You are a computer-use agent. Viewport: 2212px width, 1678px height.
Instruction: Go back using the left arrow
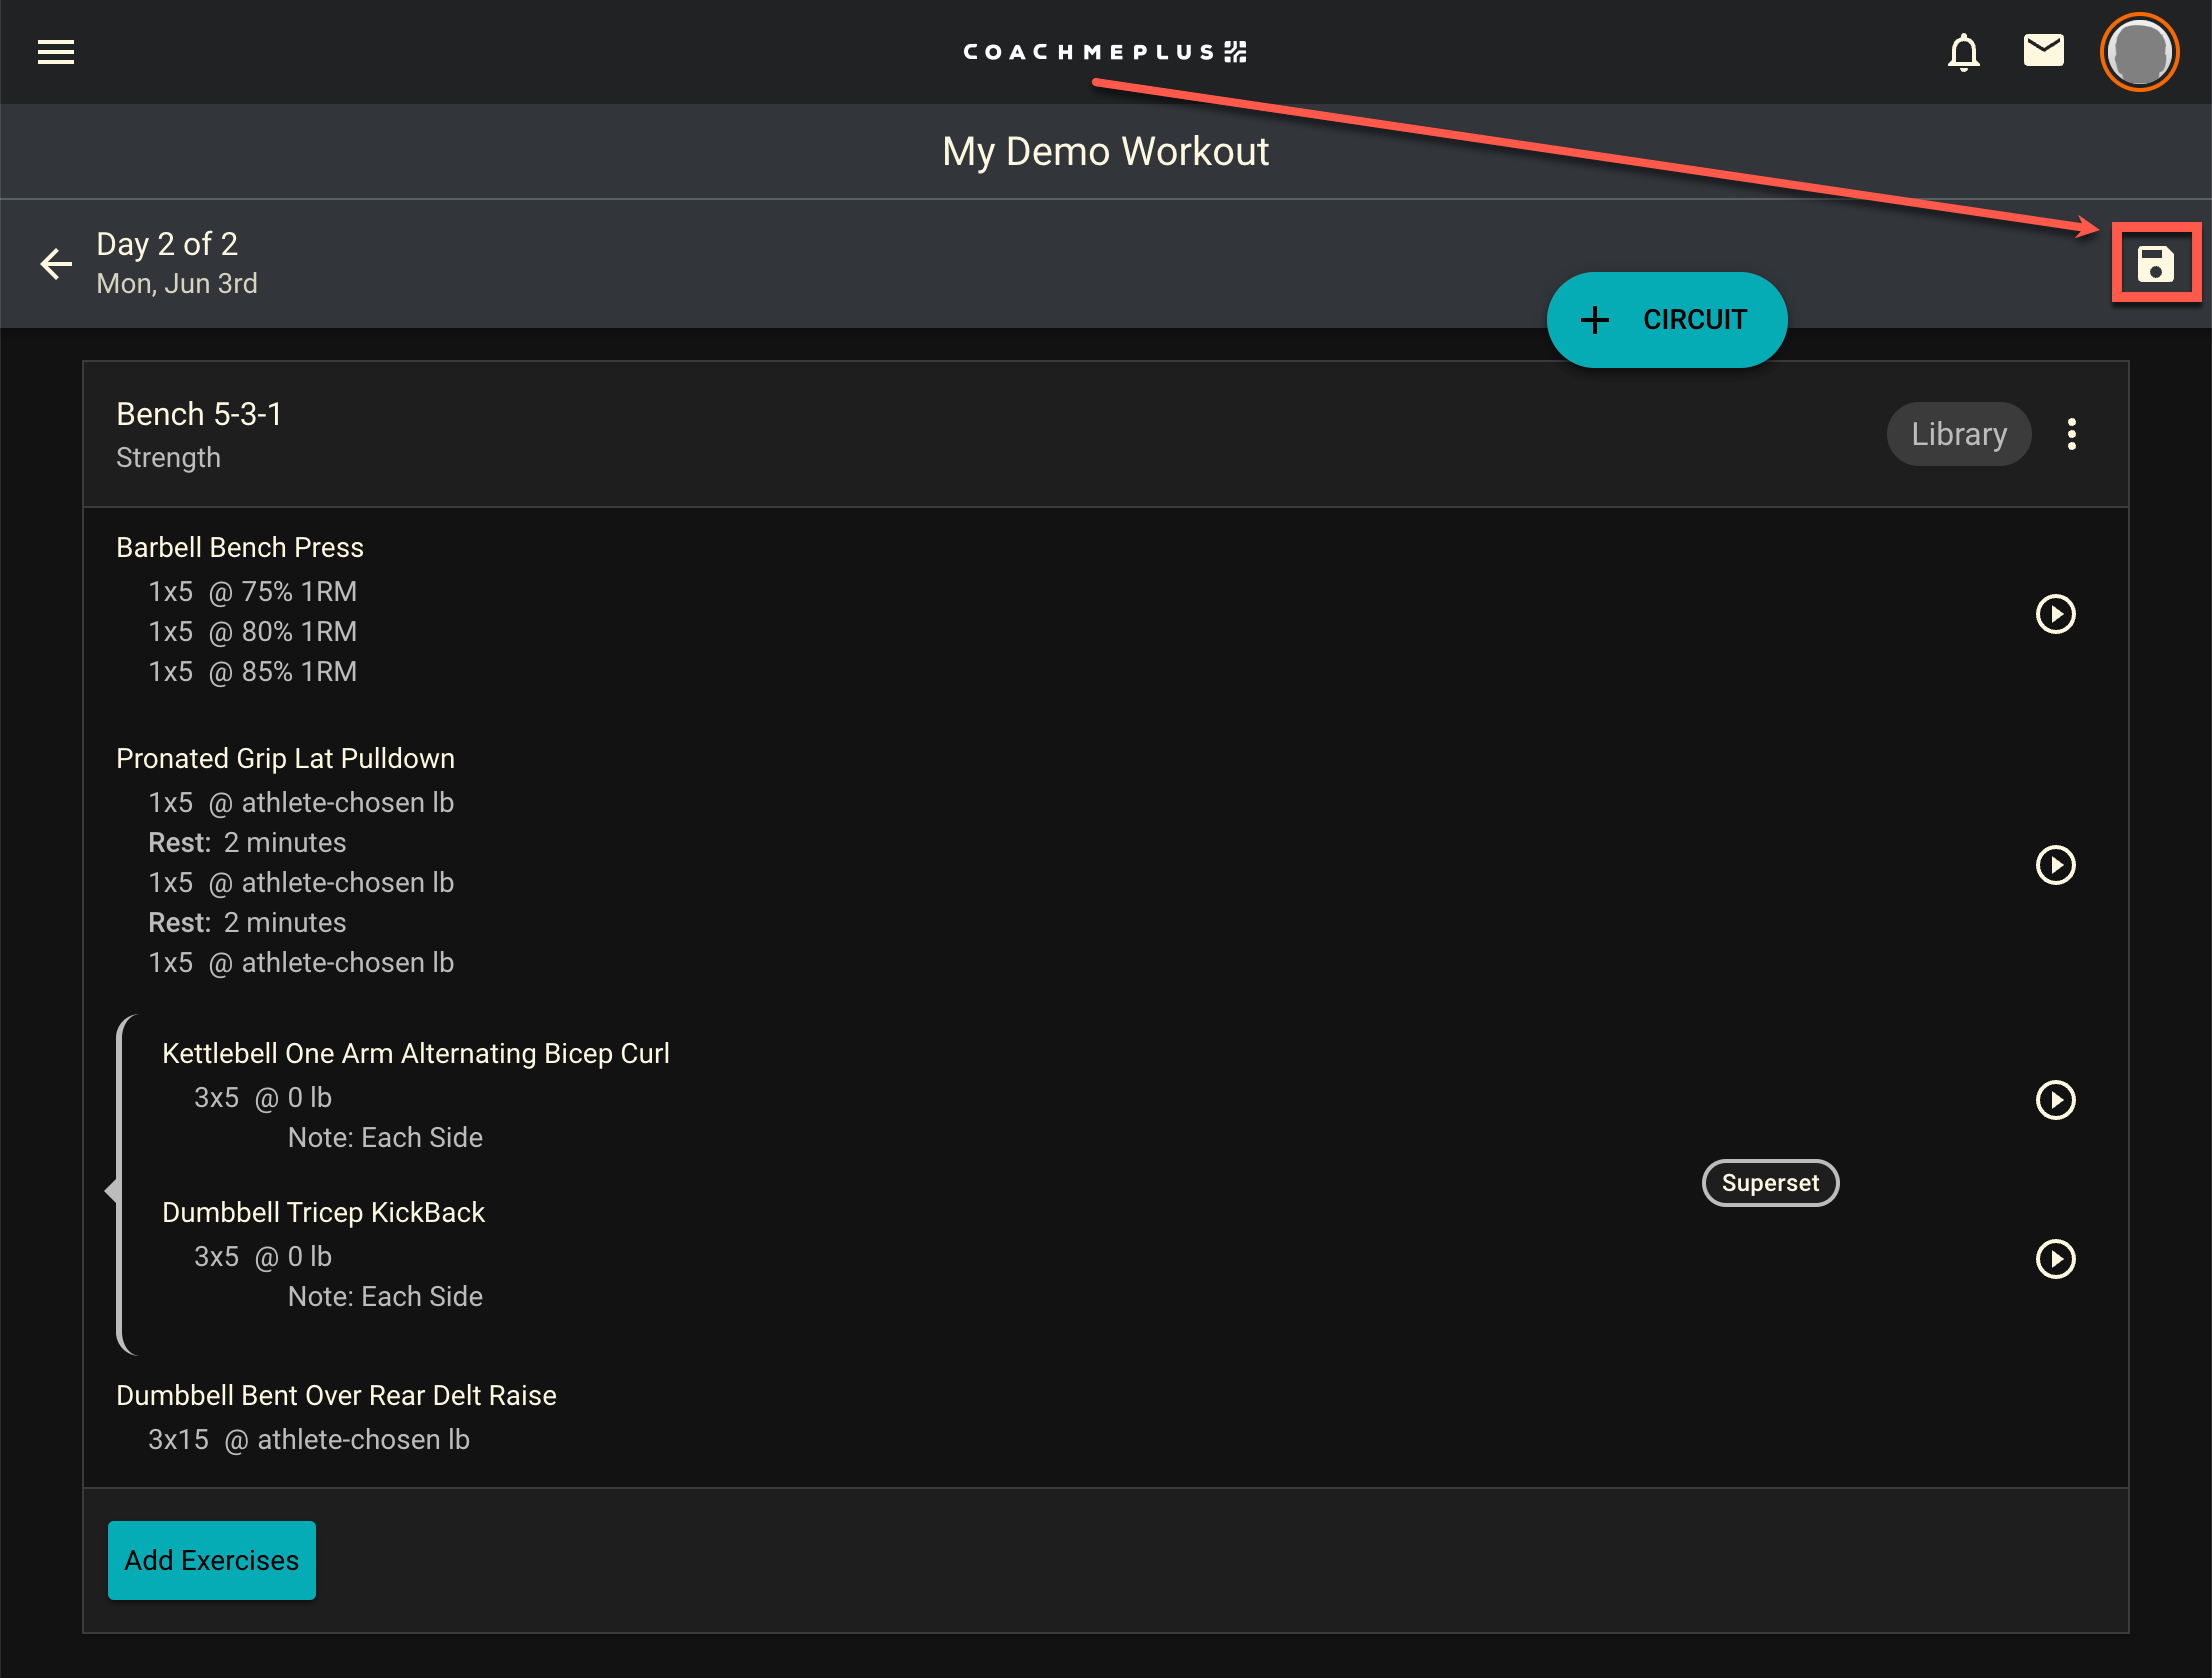coord(56,264)
